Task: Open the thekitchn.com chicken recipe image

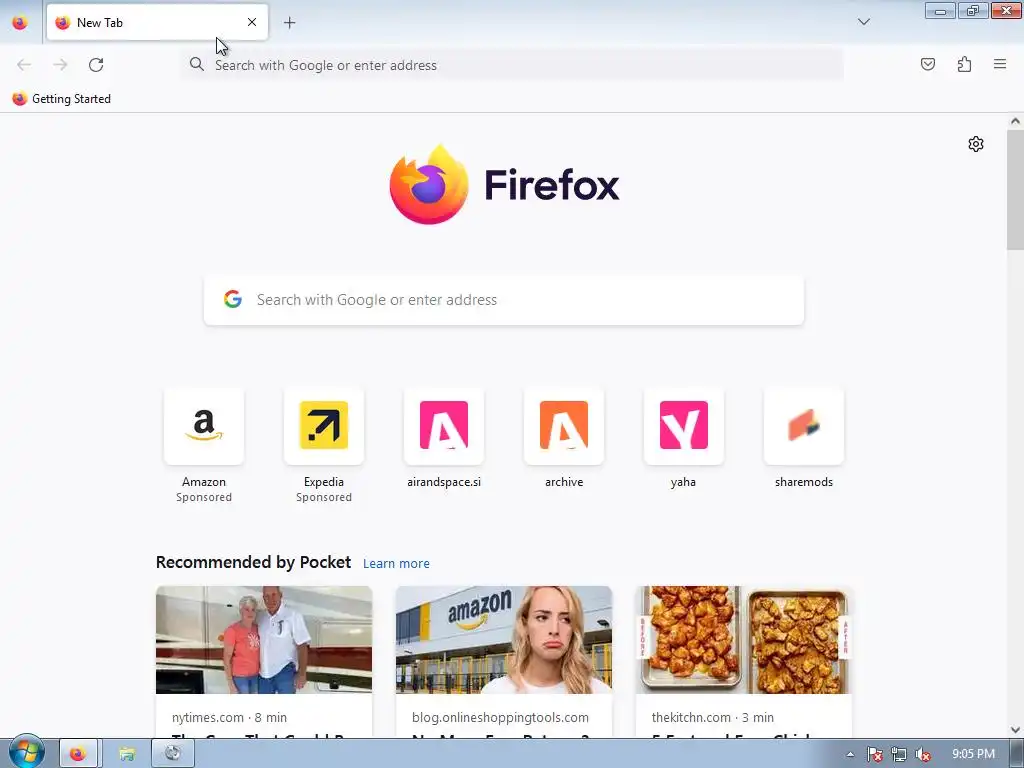Action: tap(744, 639)
